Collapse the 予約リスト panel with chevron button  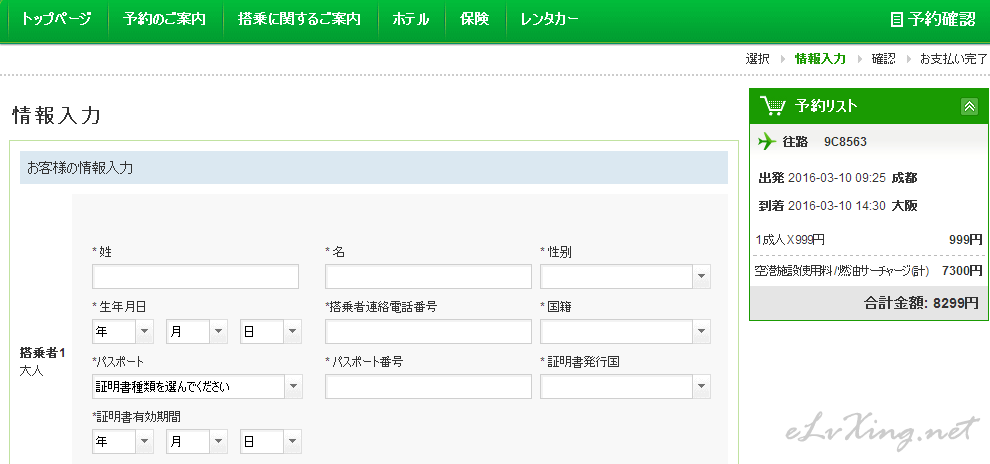pyautogui.click(x=968, y=106)
